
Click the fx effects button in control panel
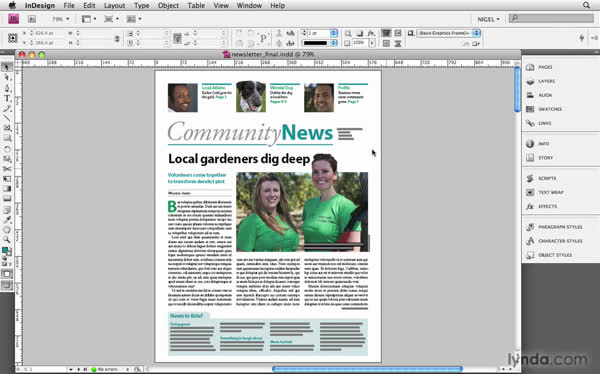[x=371, y=33]
